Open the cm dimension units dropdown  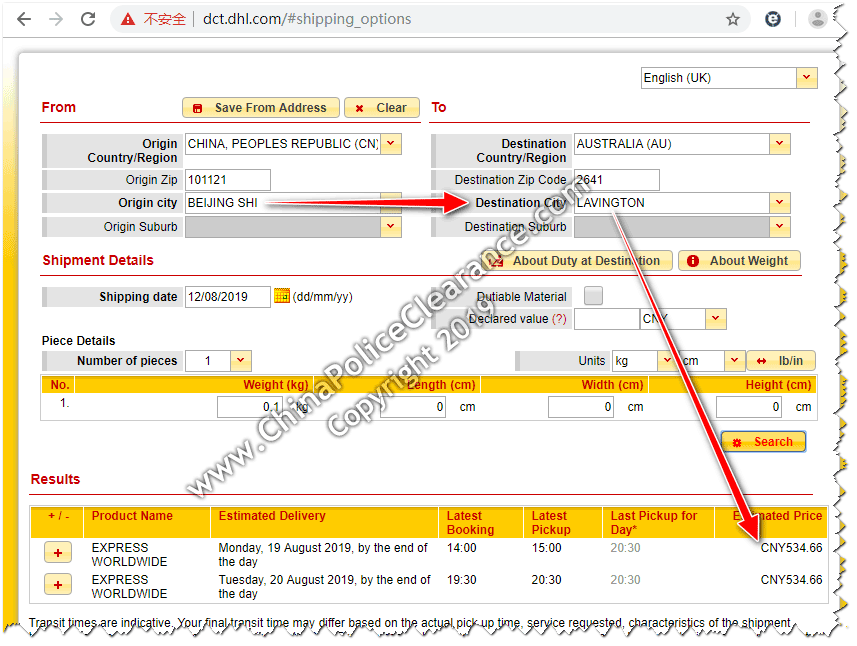pos(735,361)
